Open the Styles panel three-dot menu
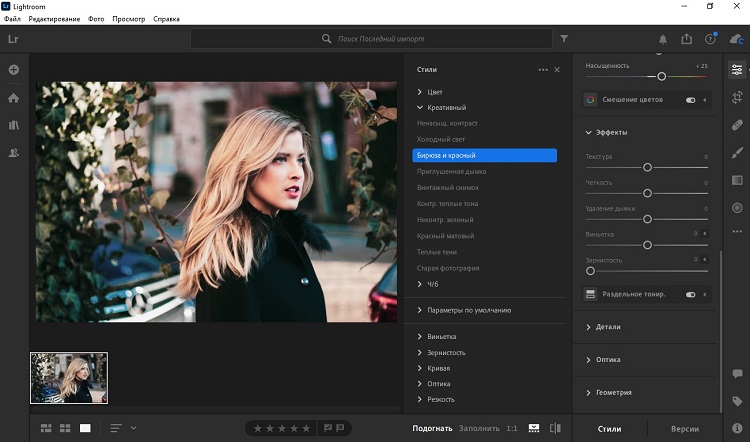The width and height of the screenshot is (750, 442). 543,70
